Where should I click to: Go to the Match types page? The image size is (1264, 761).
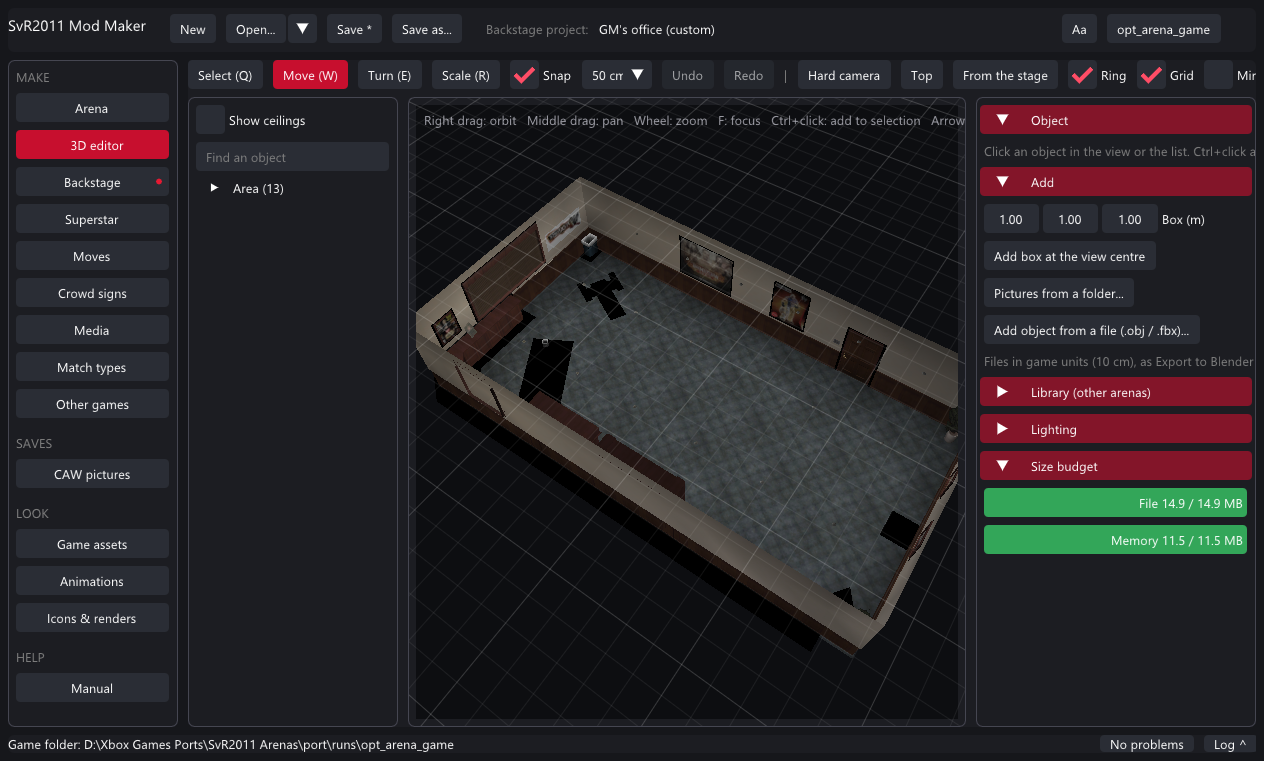coord(92,367)
